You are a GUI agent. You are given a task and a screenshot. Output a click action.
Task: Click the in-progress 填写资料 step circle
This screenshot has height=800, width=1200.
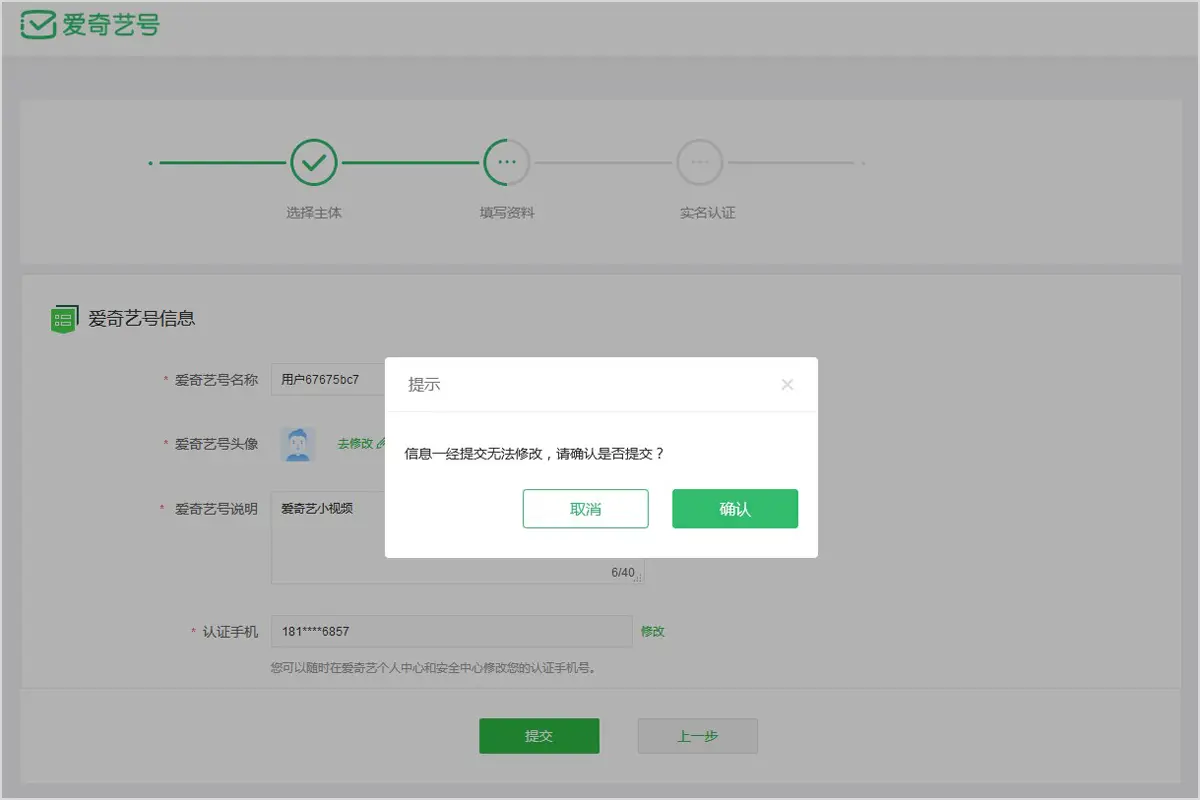pos(507,162)
